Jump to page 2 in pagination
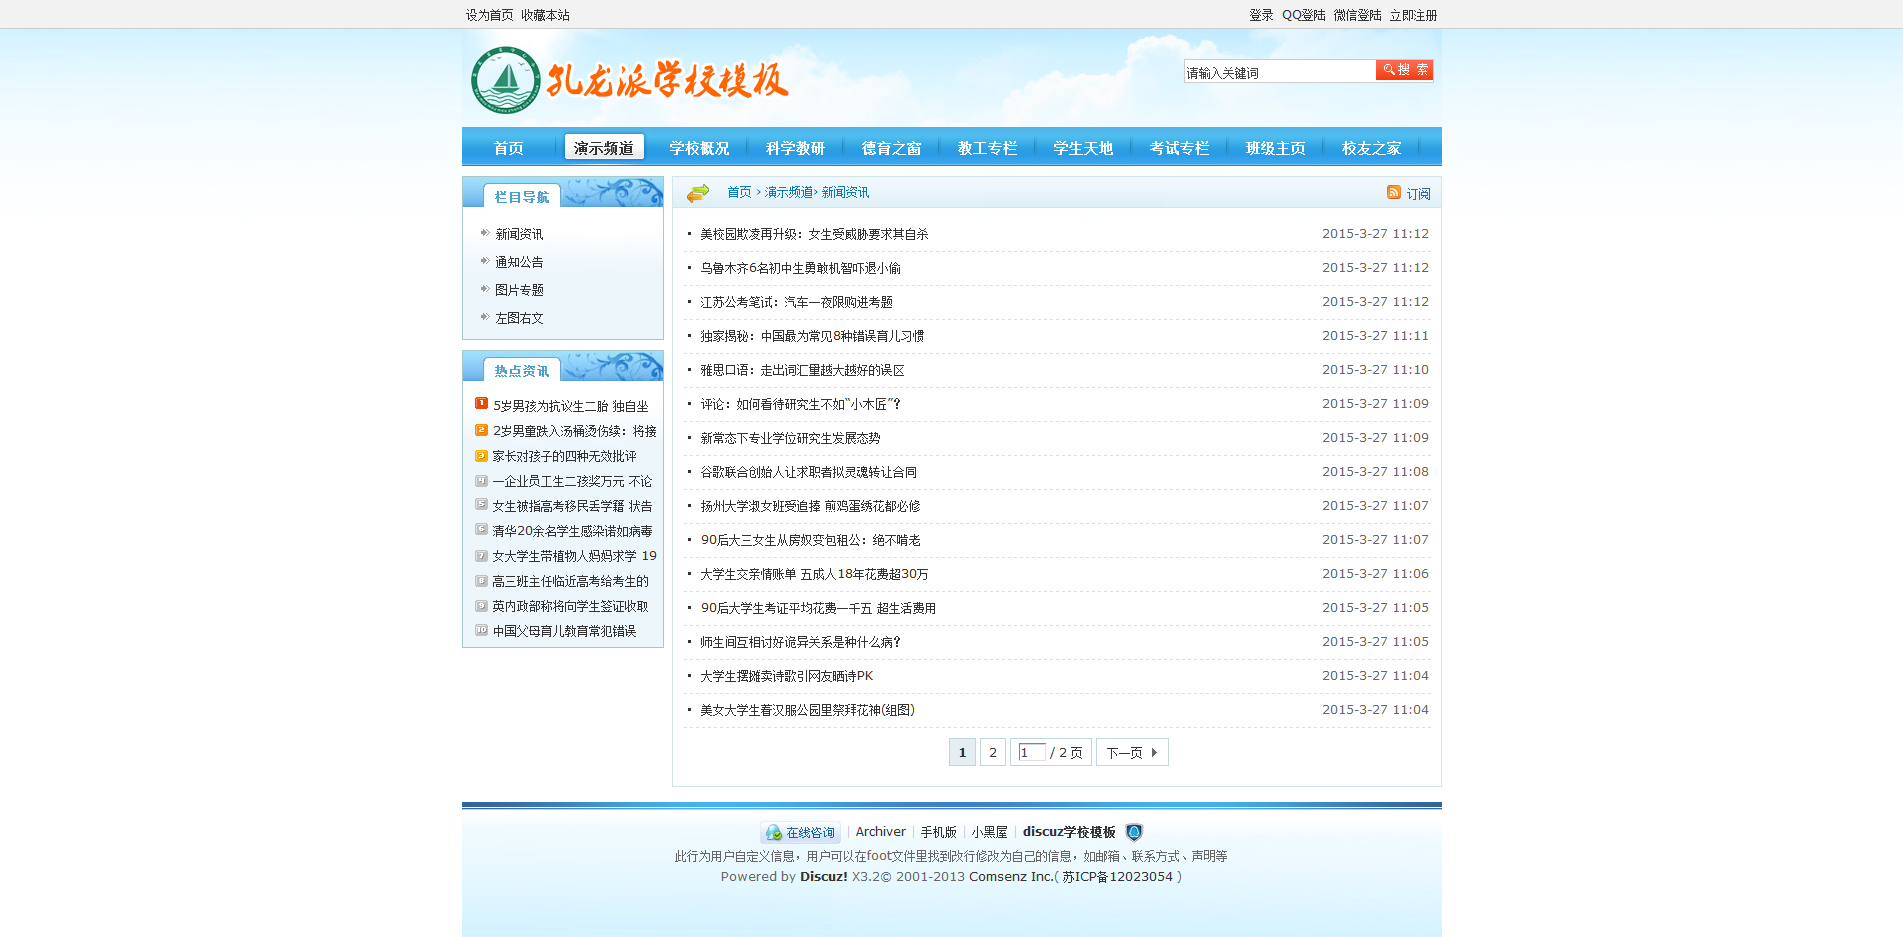 tap(992, 752)
